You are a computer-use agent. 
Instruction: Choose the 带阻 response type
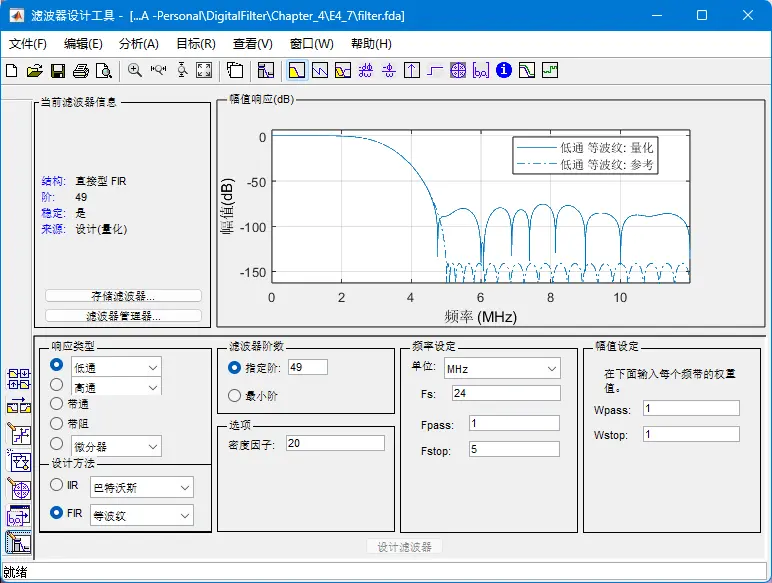pos(57,423)
